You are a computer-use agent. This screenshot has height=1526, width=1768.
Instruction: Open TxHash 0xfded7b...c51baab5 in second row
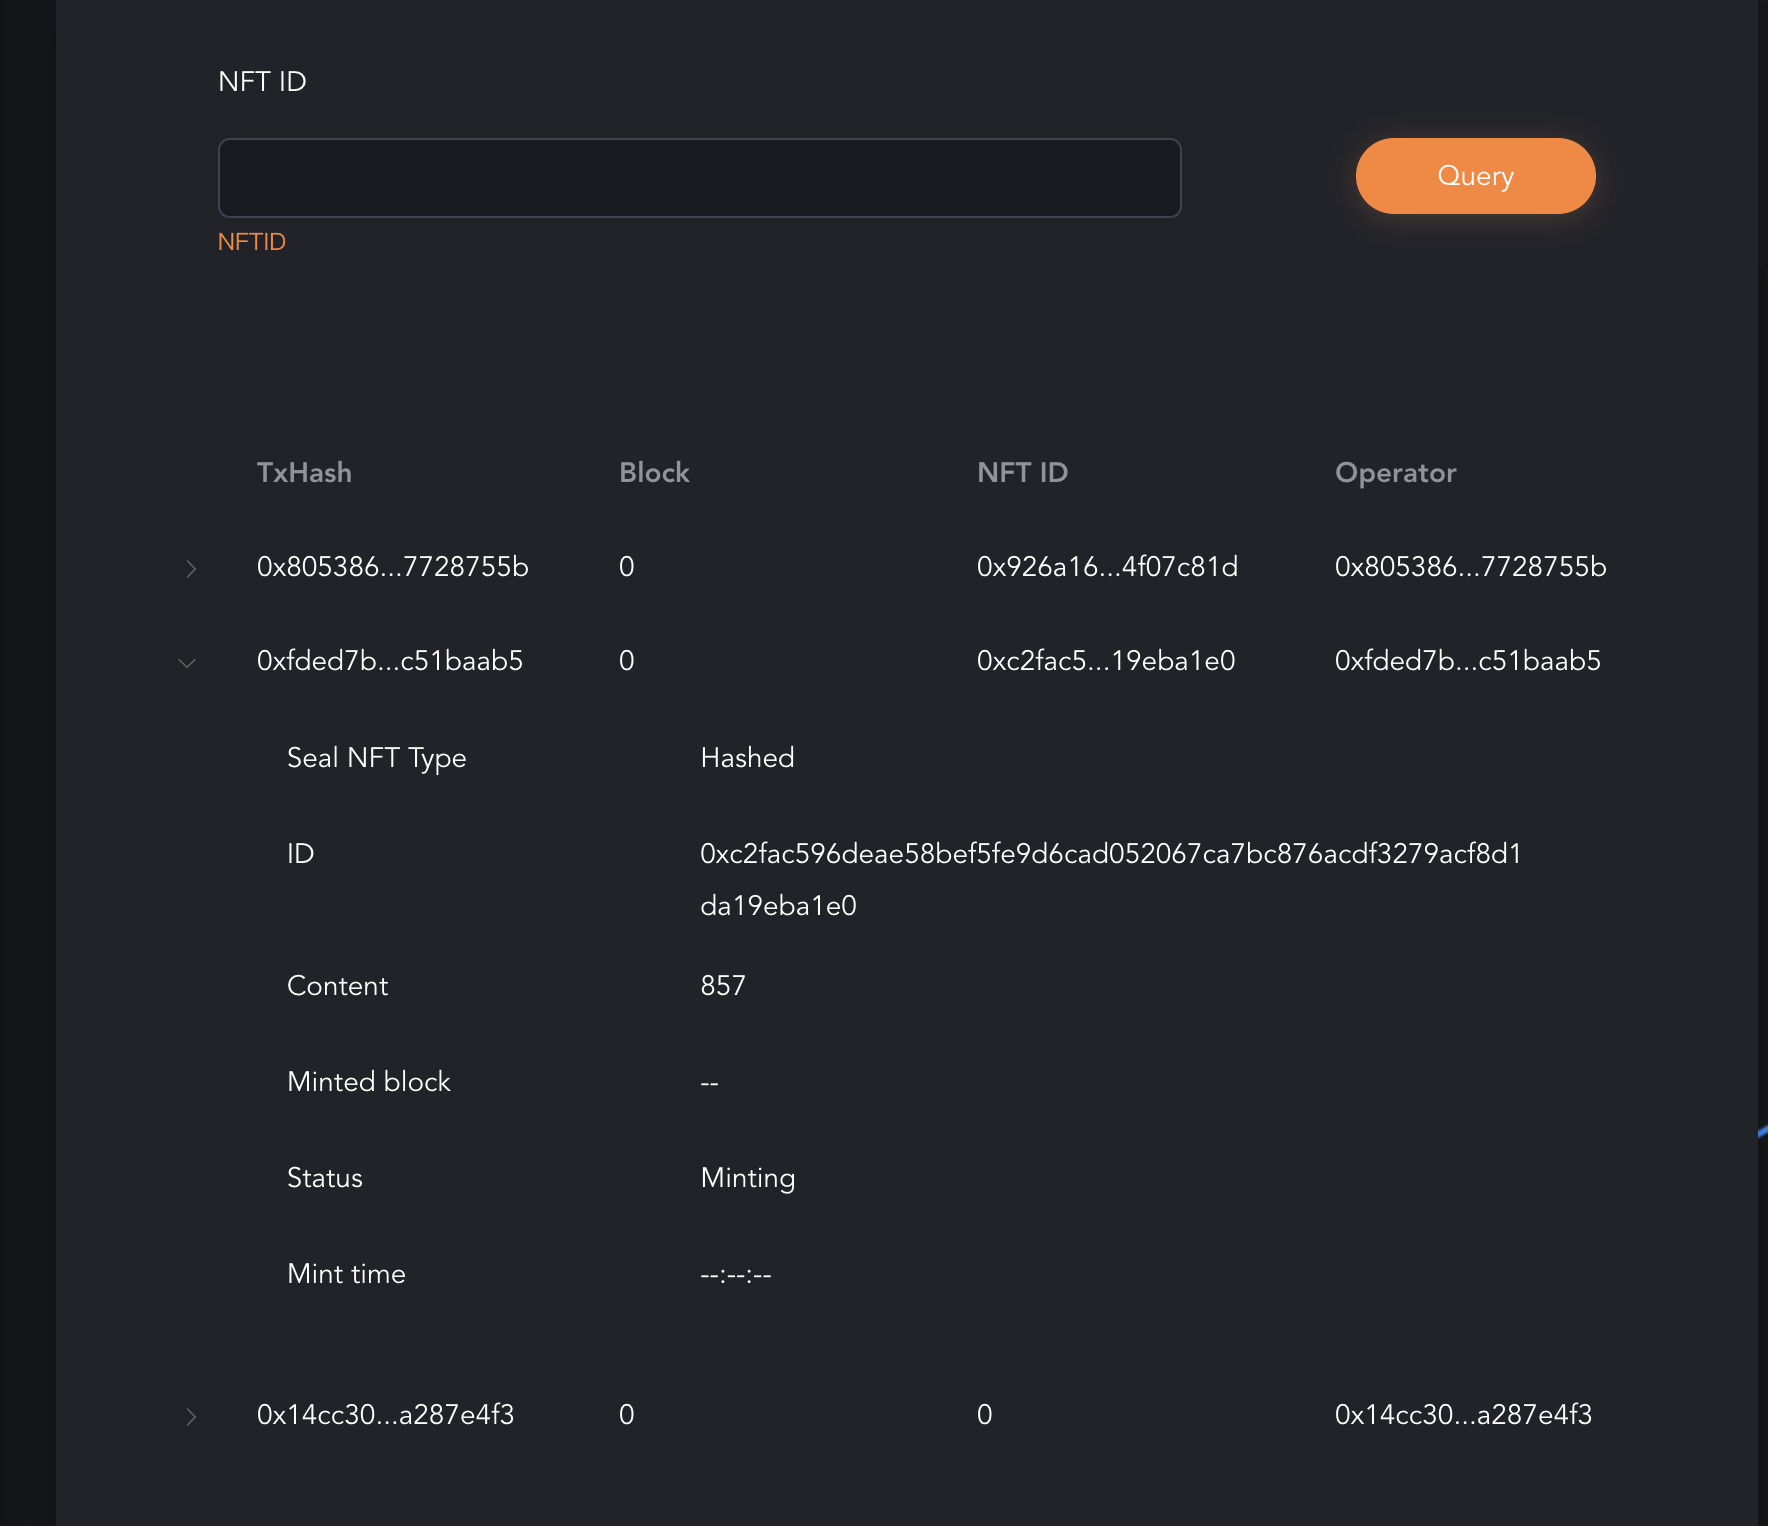coord(389,661)
